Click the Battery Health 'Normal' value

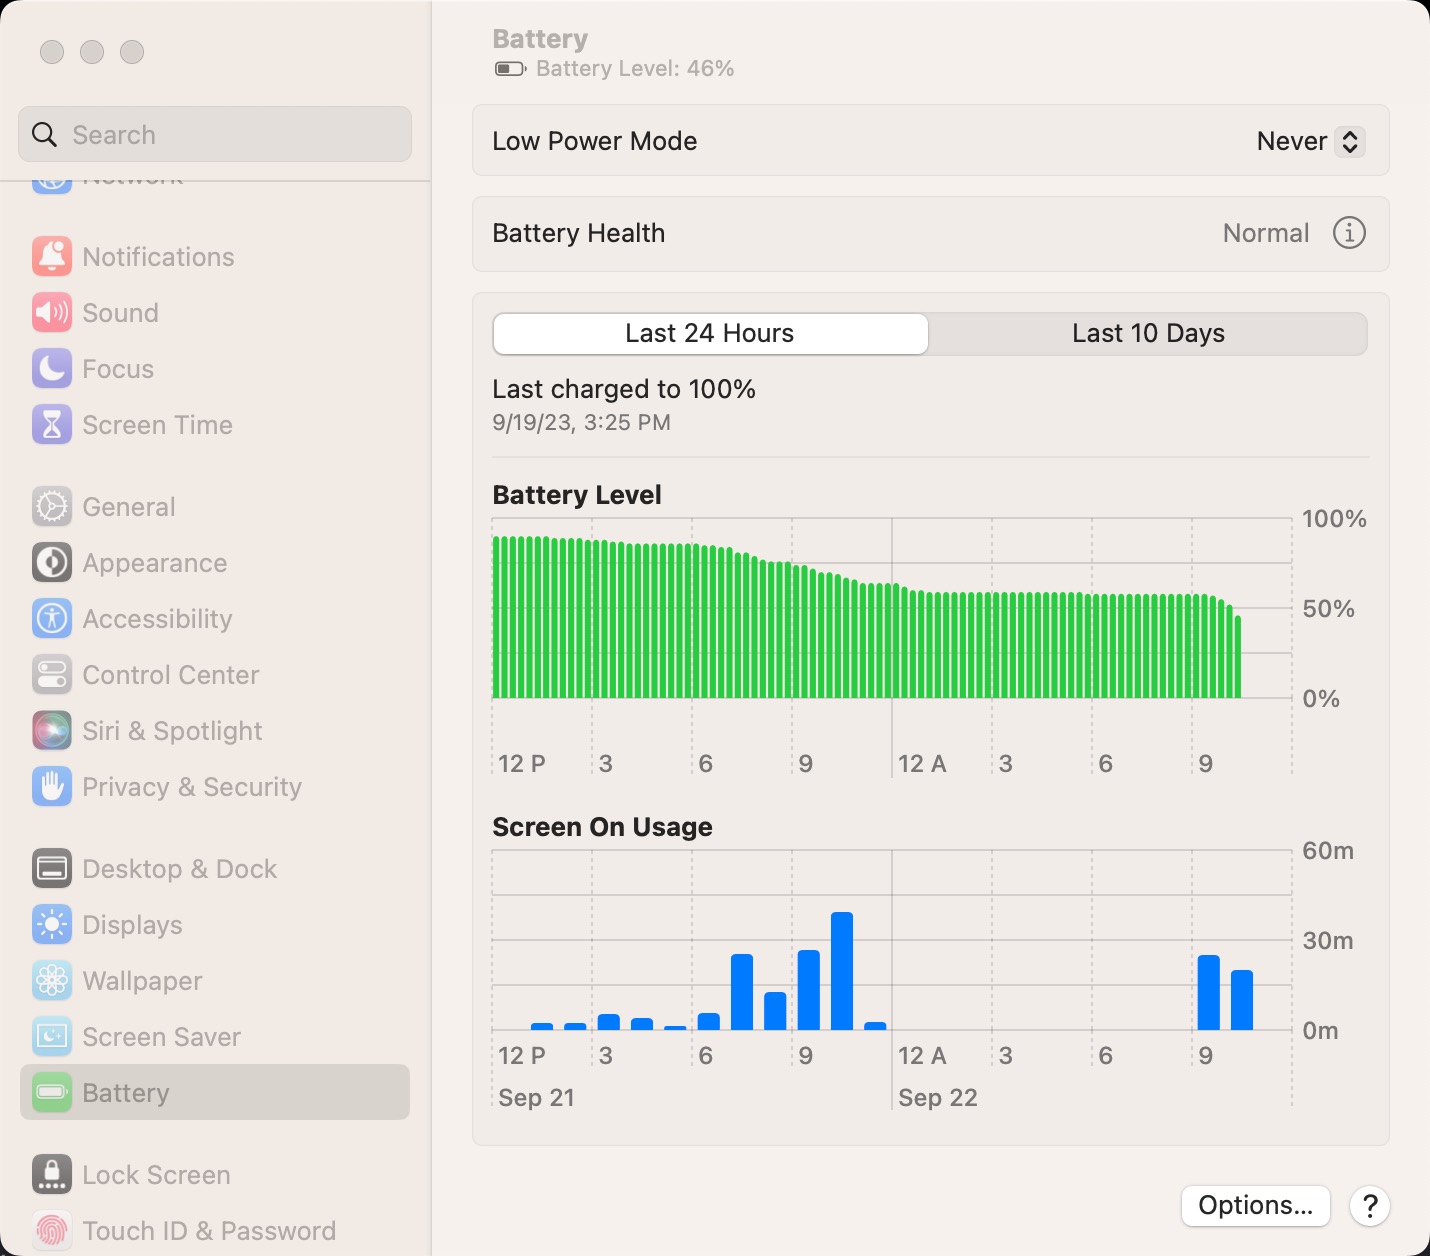point(1266,233)
